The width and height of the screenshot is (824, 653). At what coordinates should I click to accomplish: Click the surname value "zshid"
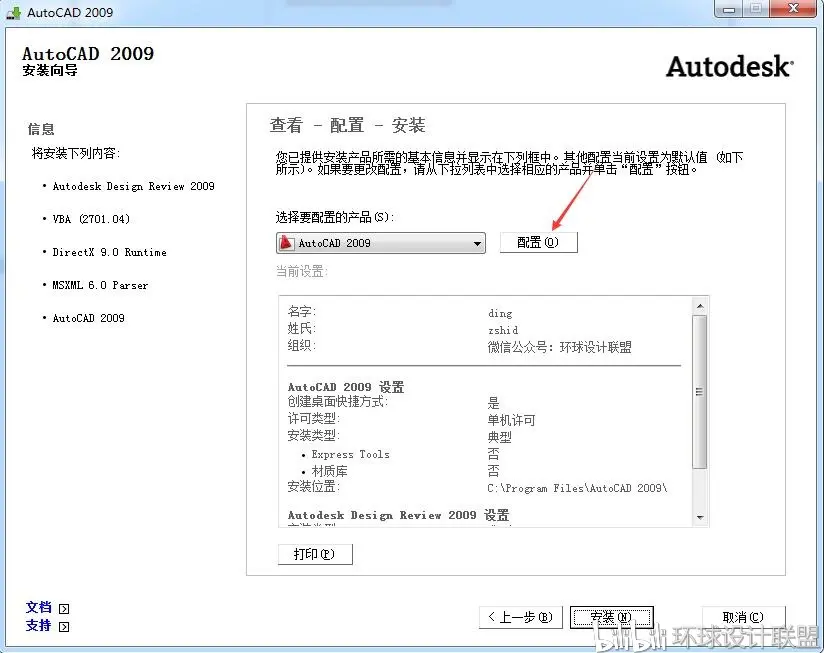click(x=503, y=330)
